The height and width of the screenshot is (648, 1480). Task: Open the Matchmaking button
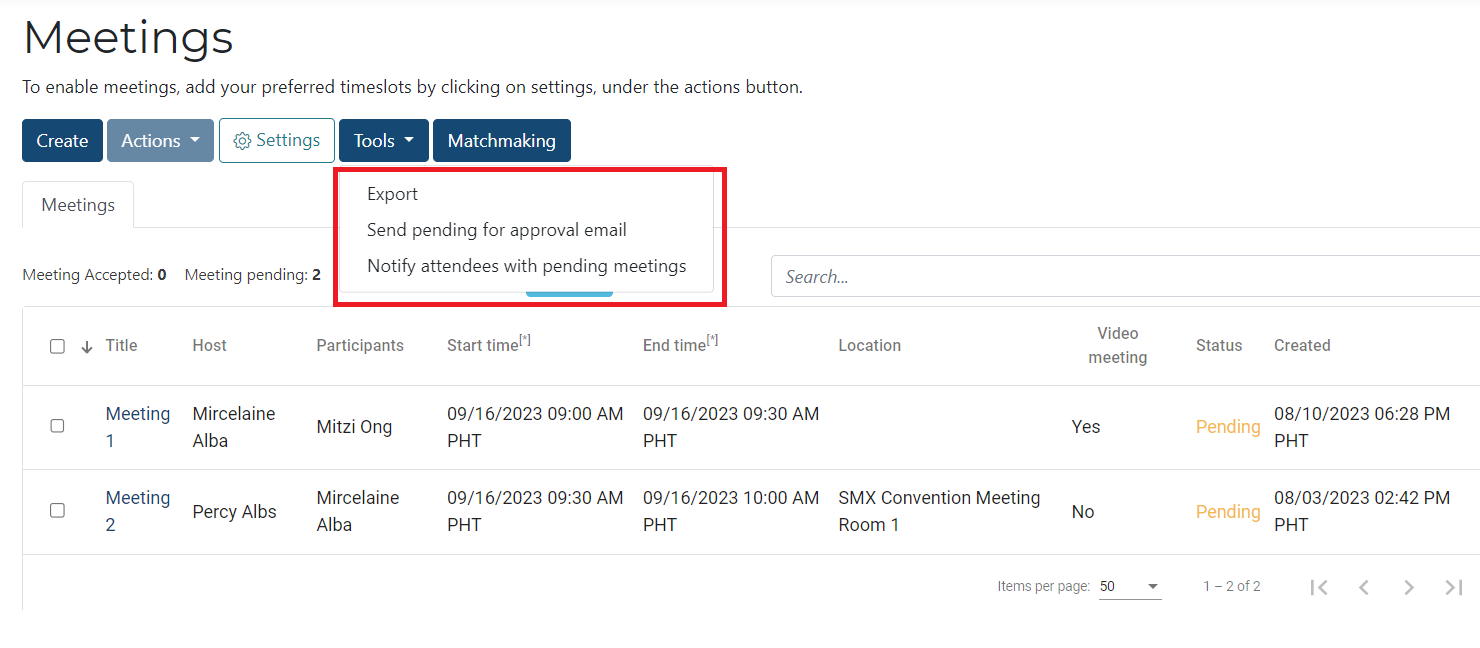tap(501, 141)
